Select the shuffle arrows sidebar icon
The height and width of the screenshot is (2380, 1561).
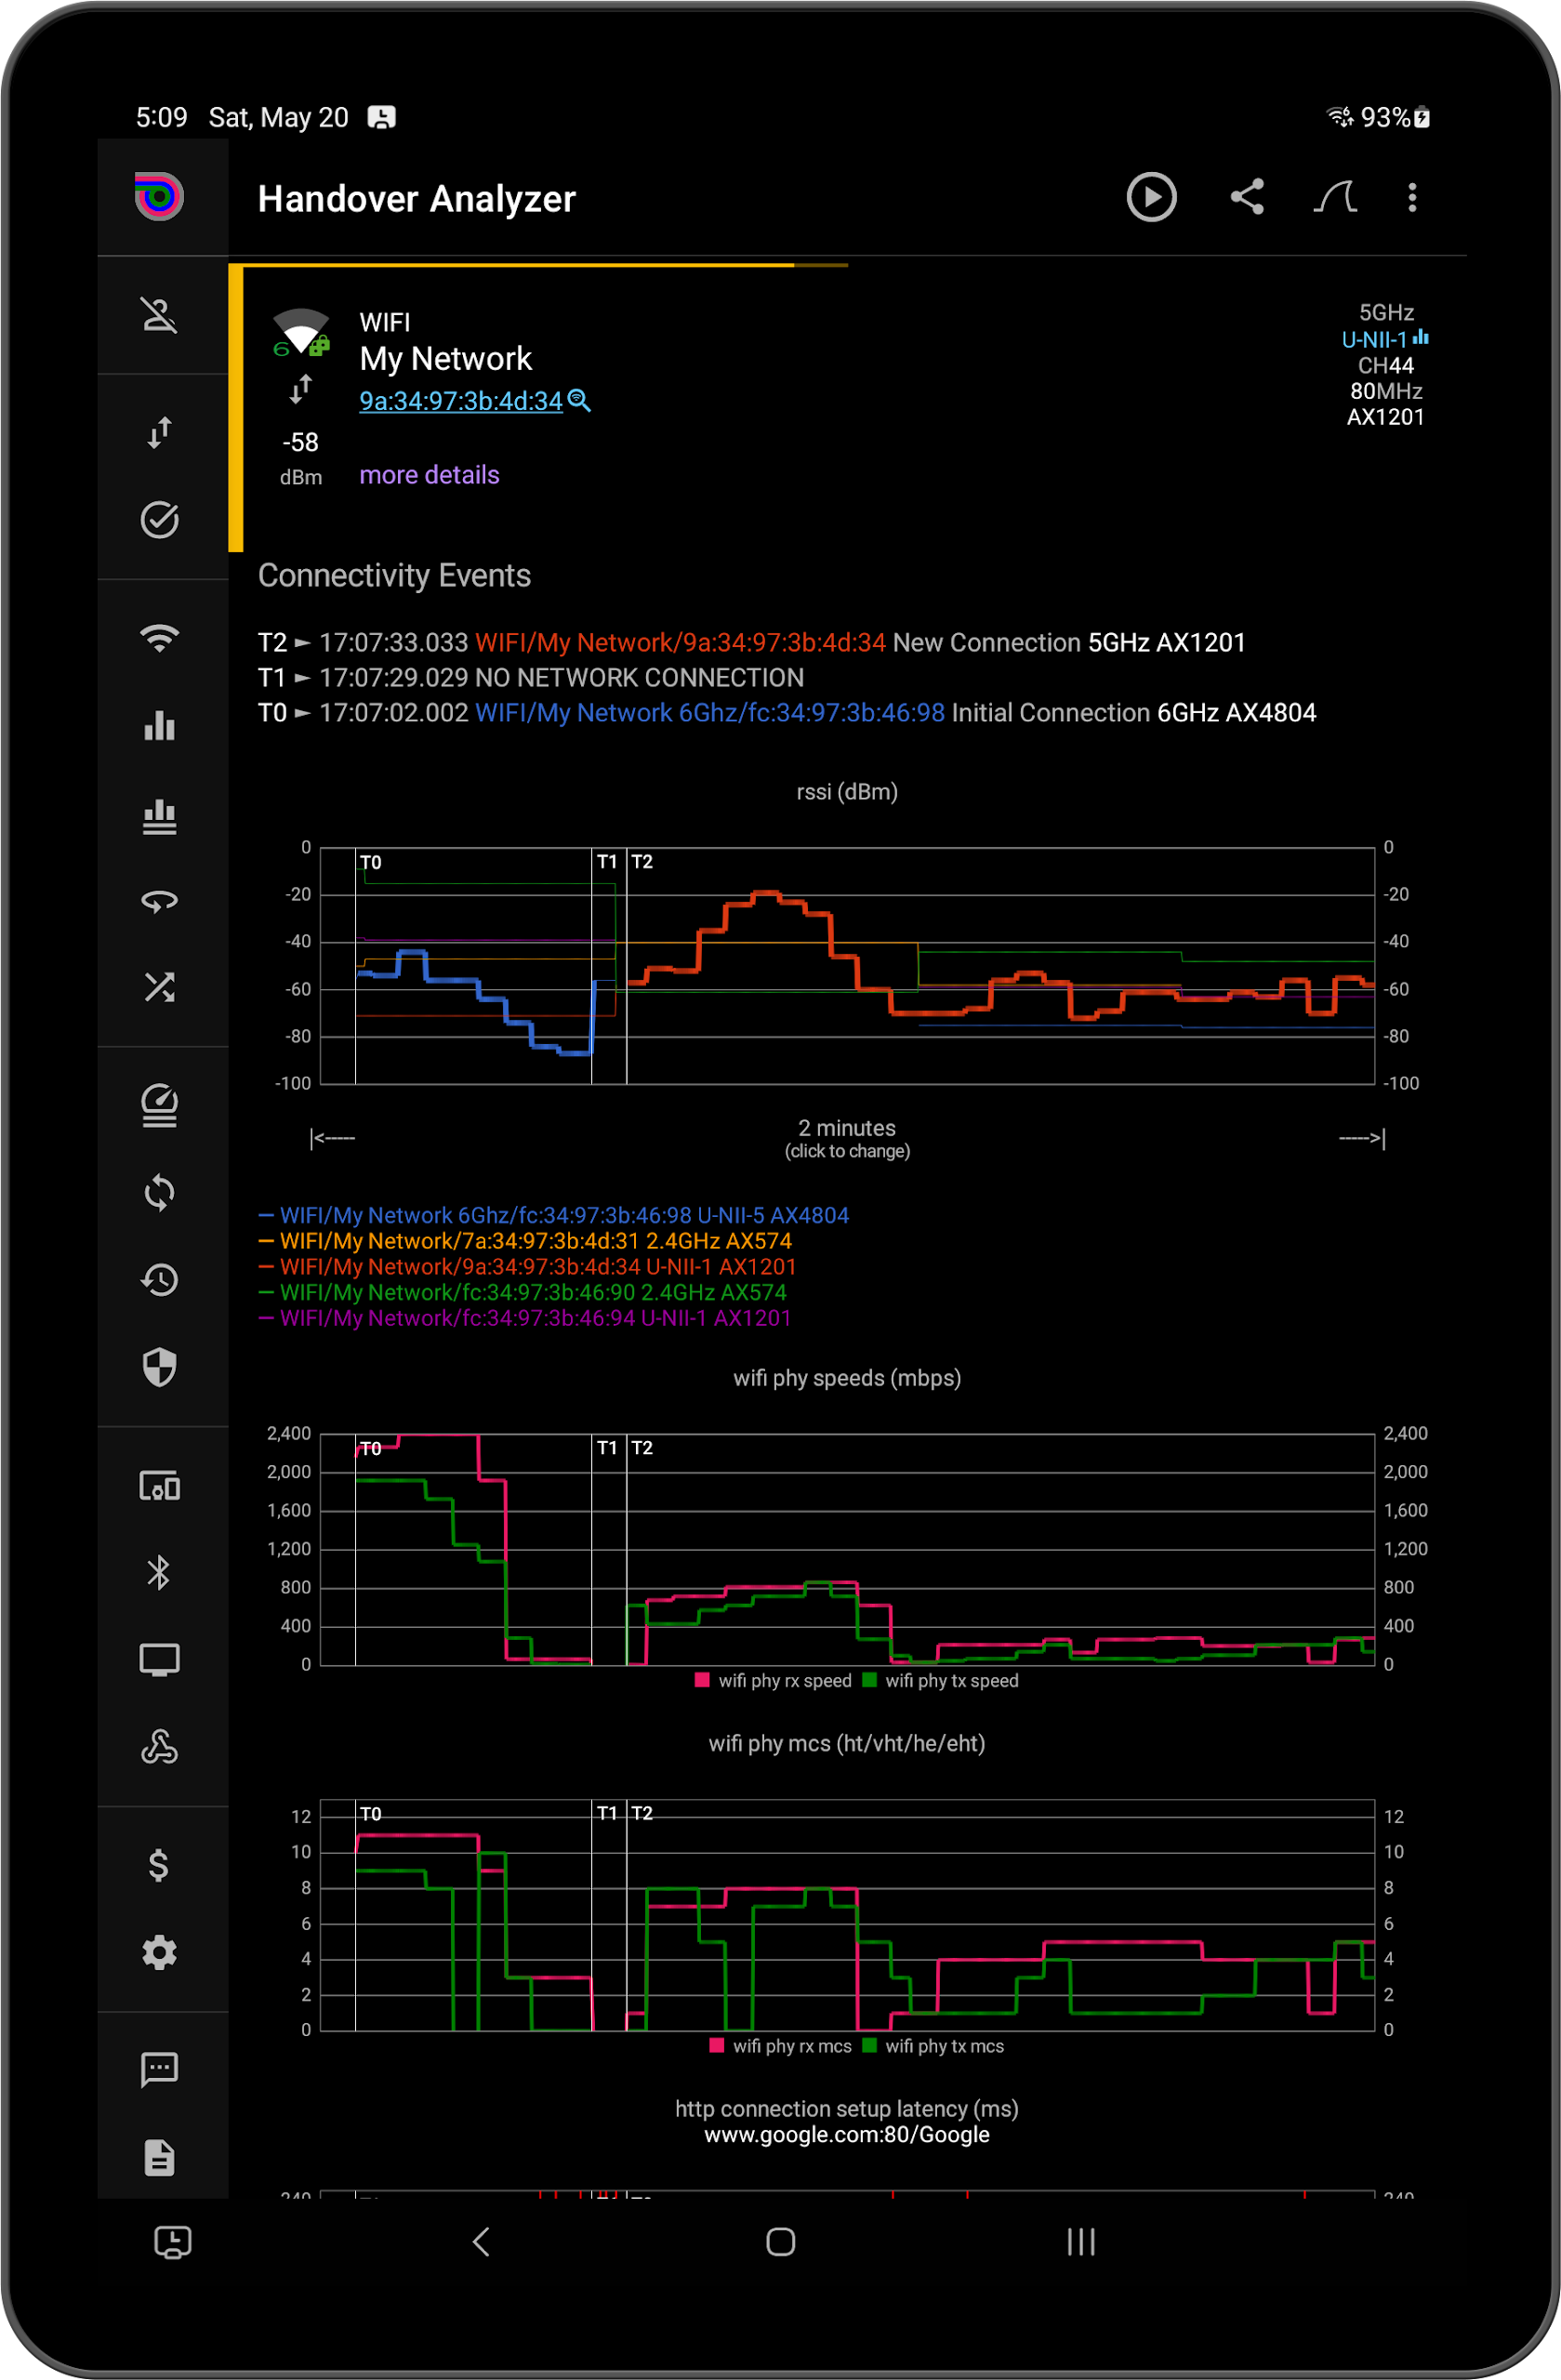pyautogui.click(x=160, y=988)
